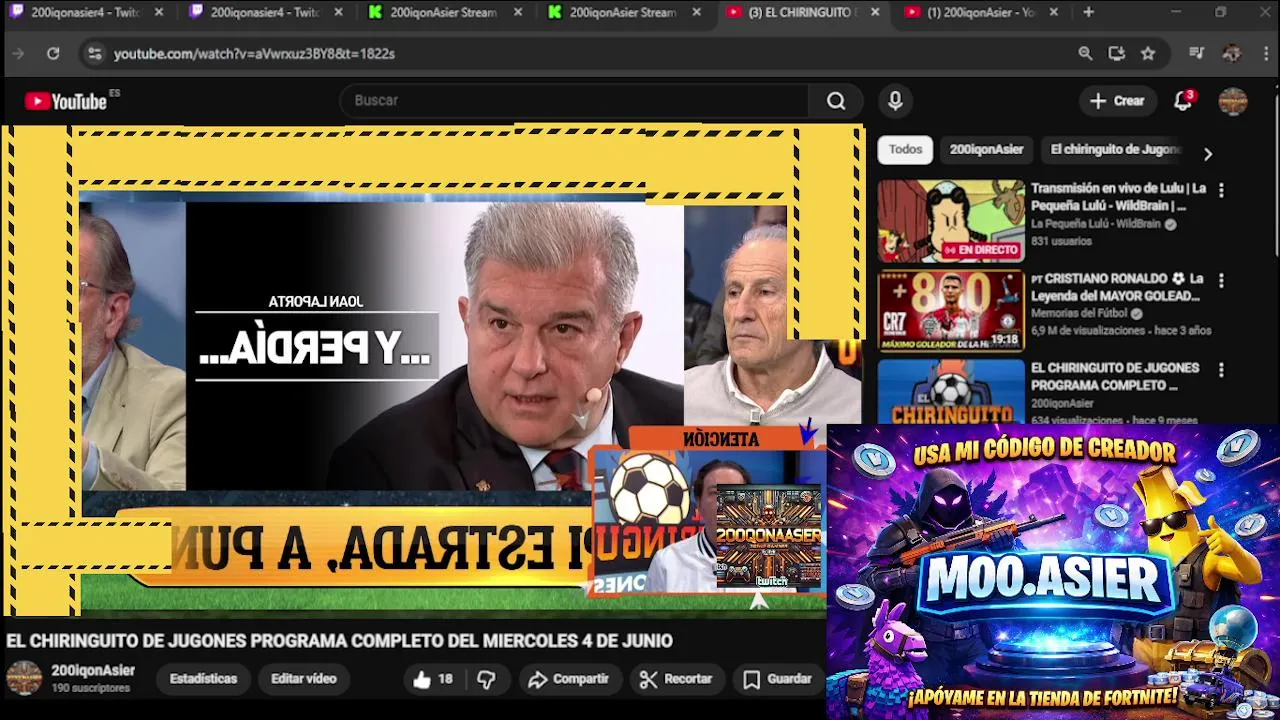
Task: Open a new browser tab
Action: pyautogui.click(x=1088, y=13)
